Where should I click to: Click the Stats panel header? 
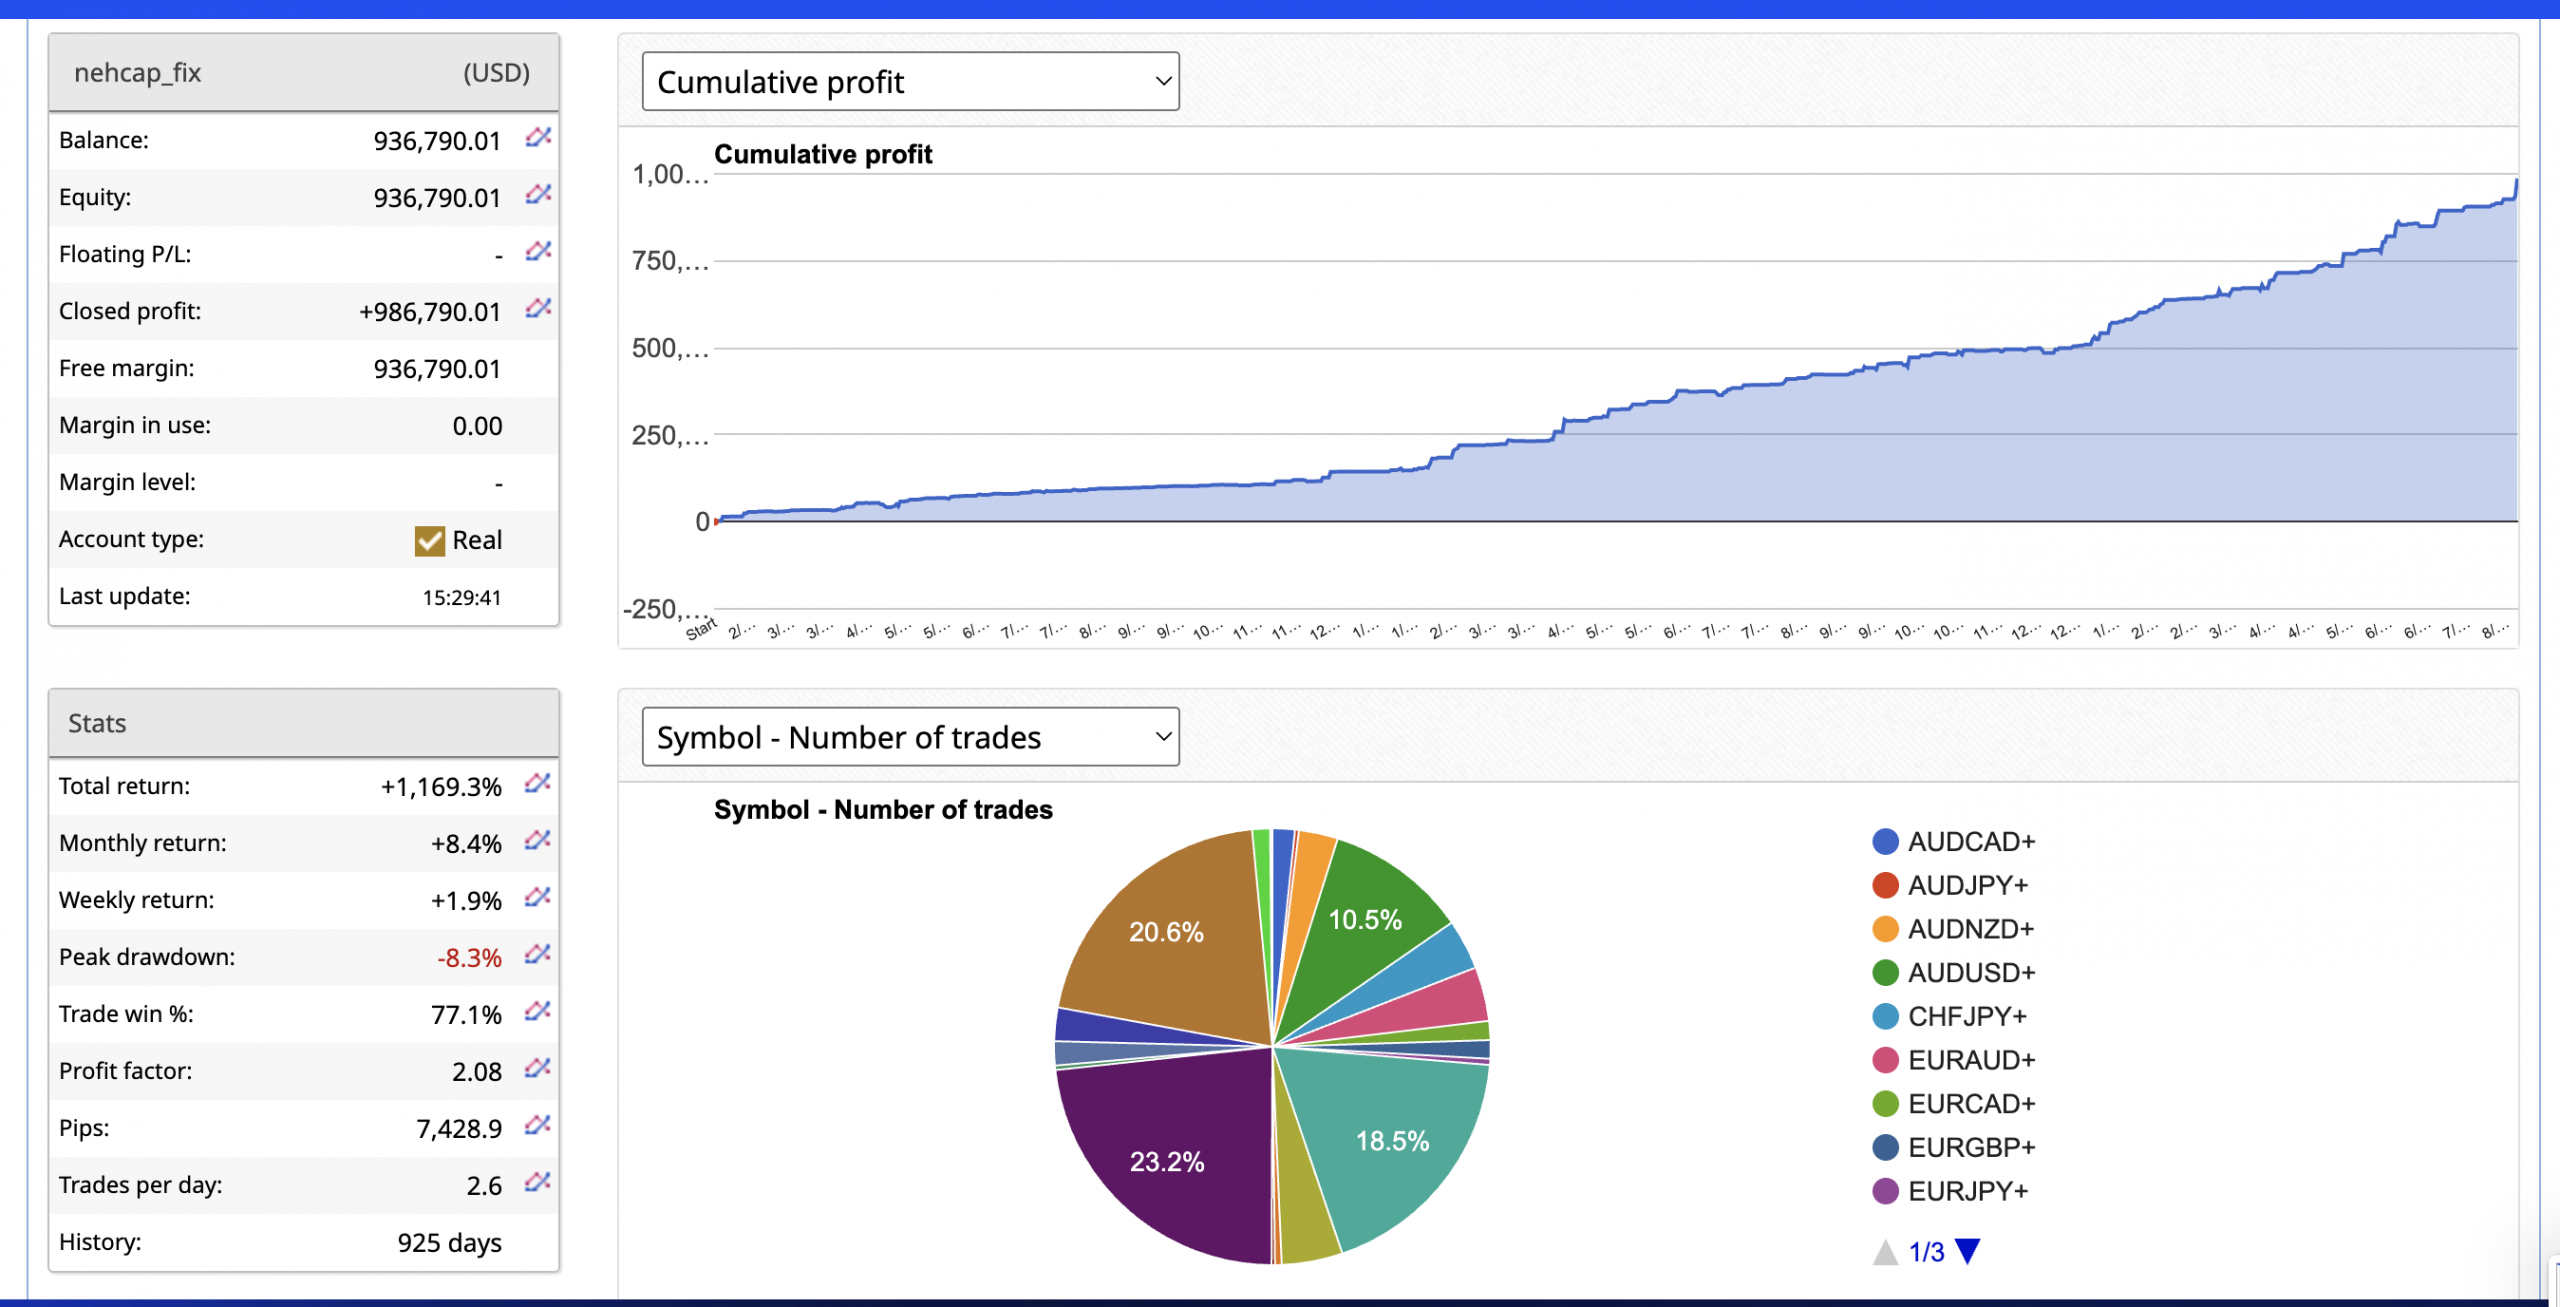pos(303,723)
